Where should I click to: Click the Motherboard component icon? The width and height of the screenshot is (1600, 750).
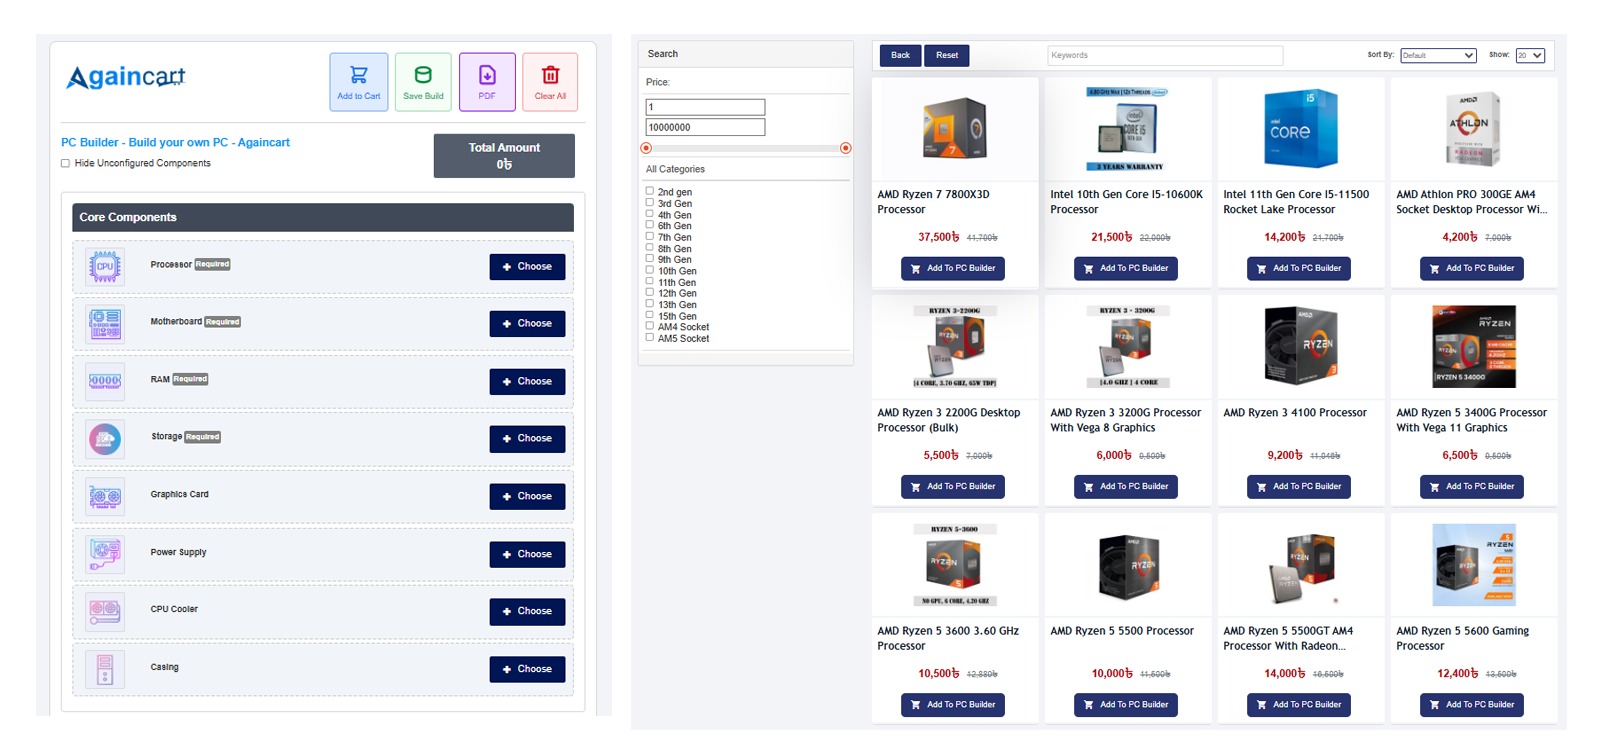click(x=105, y=324)
